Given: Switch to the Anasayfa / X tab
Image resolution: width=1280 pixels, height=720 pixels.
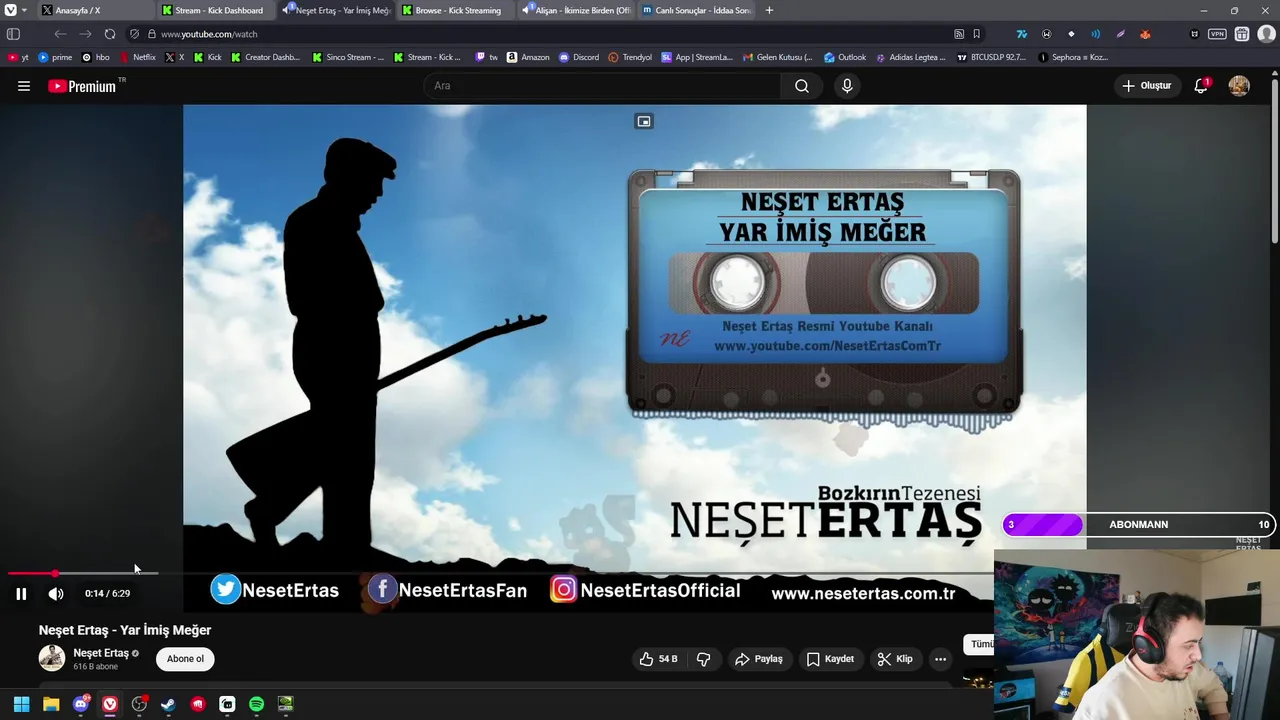Looking at the screenshot, I should click(95, 10).
